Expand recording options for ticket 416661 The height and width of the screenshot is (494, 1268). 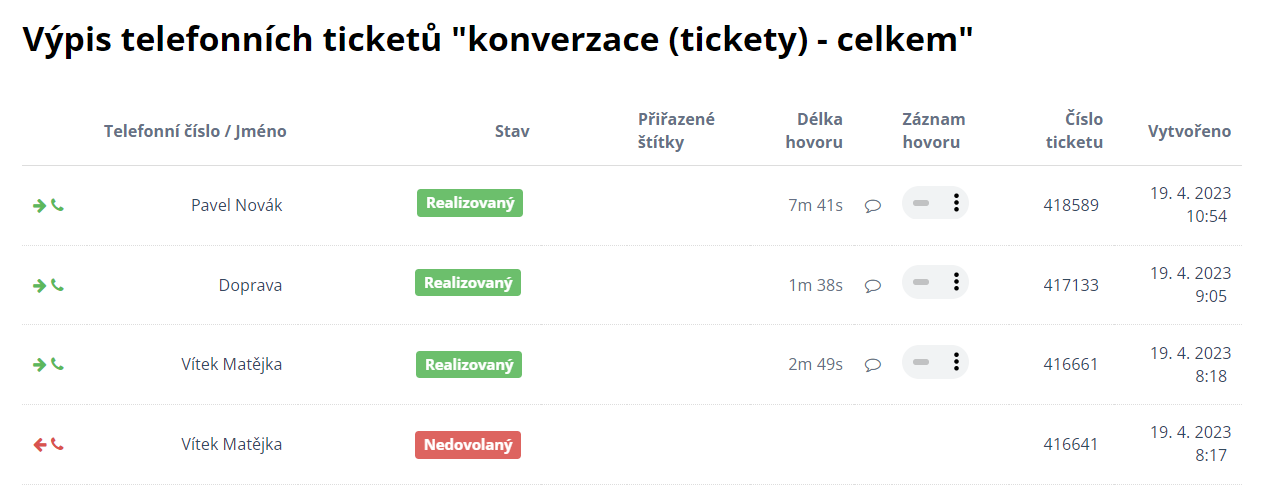956,361
